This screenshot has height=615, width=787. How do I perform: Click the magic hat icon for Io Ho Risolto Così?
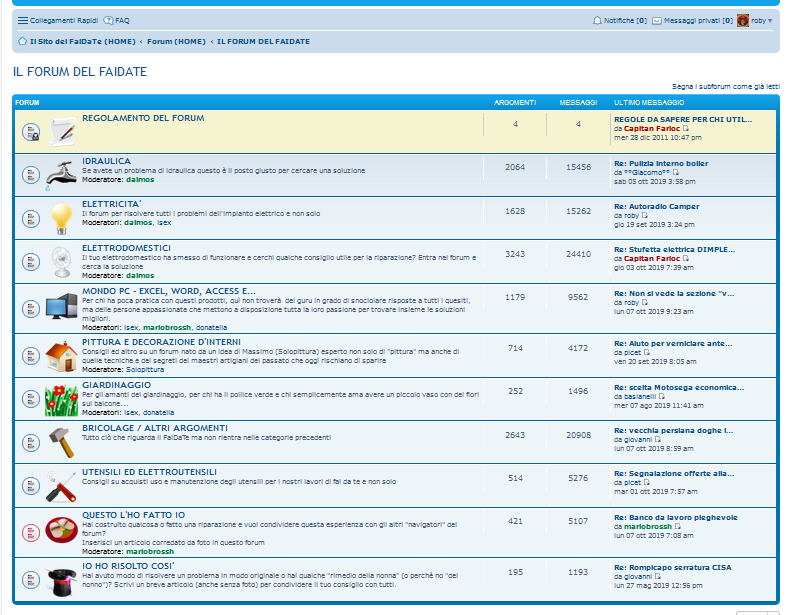pos(62,579)
